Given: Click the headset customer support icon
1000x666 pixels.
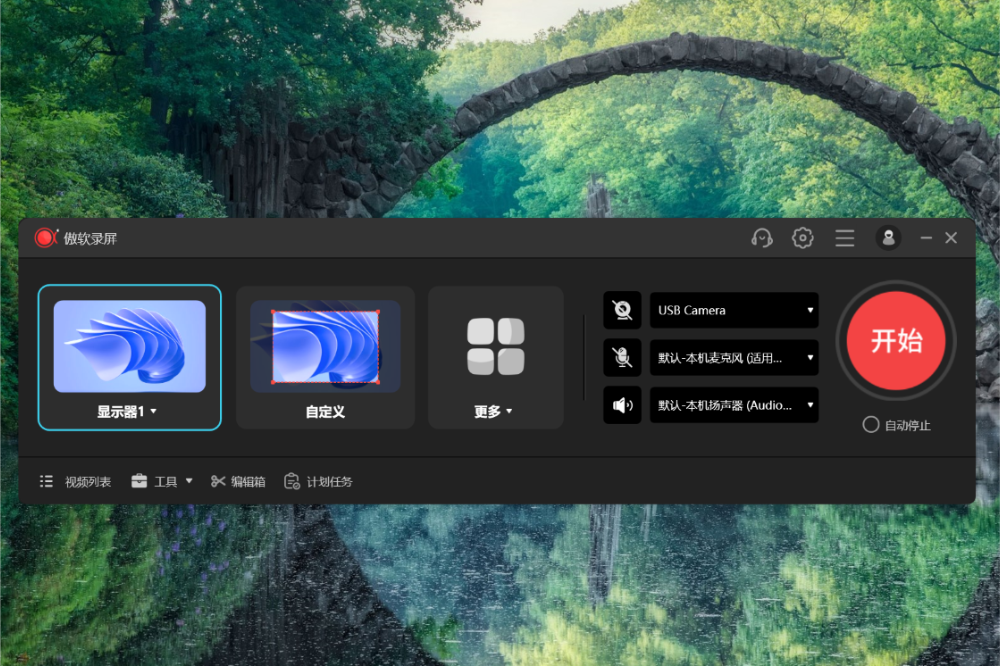Looking at the screenshot, I should coord(762,238).
